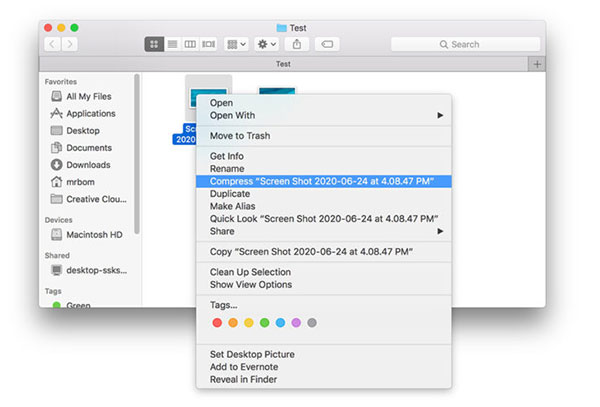Viewport: 600px width, 407px height.
Task: Click the Share toolbar icon
Action: click(x=297, y=44)
